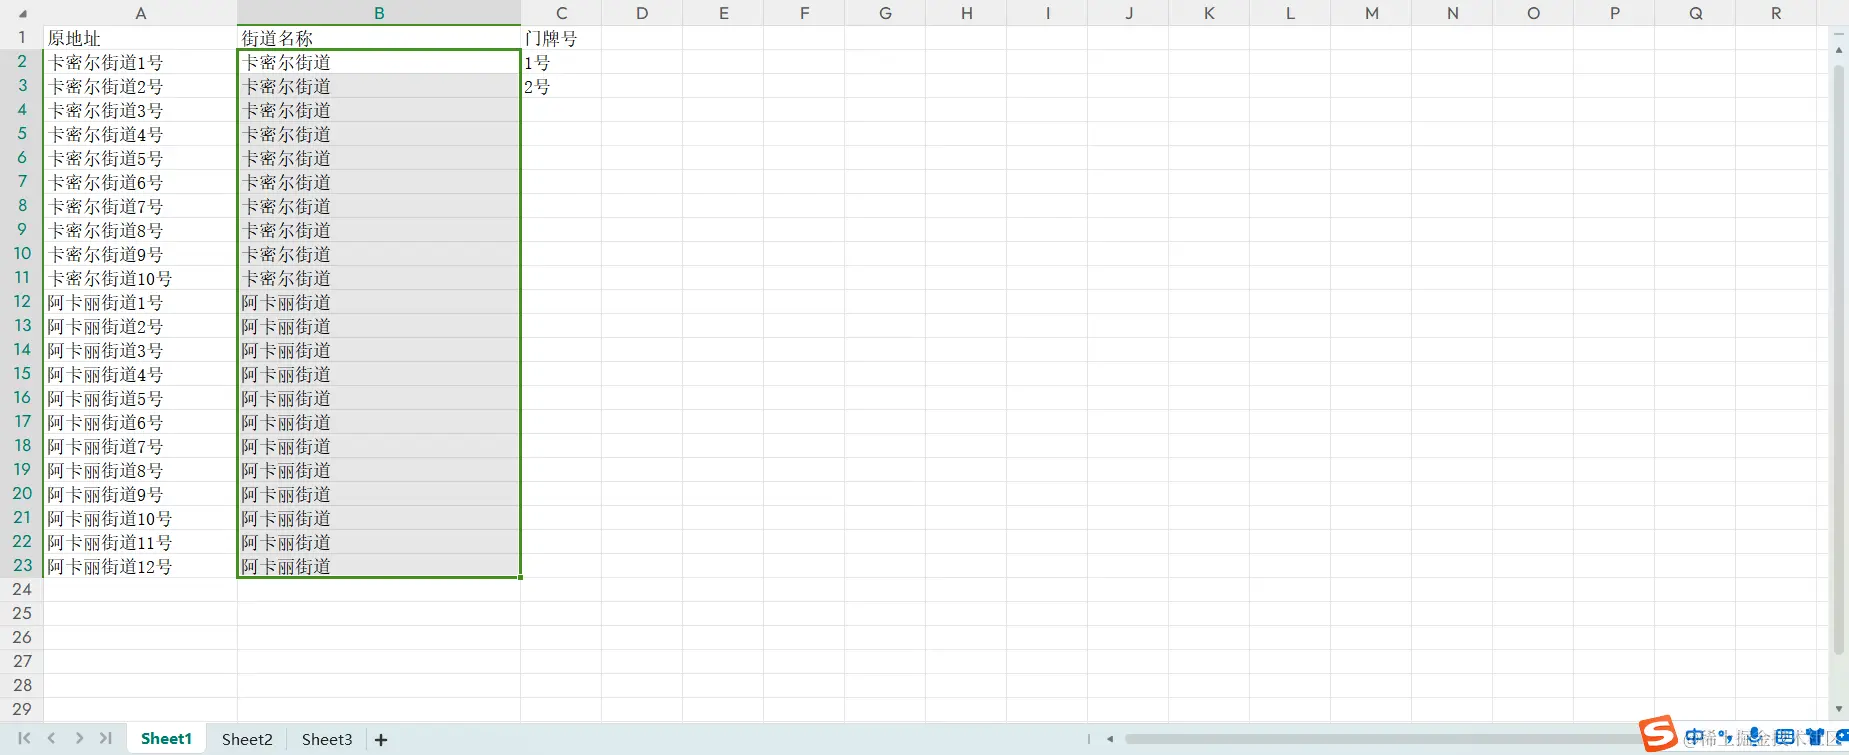The width and height of the screenshot is (1849, 755).
Task: Select row 1 header
Action: tap(22, 37)
